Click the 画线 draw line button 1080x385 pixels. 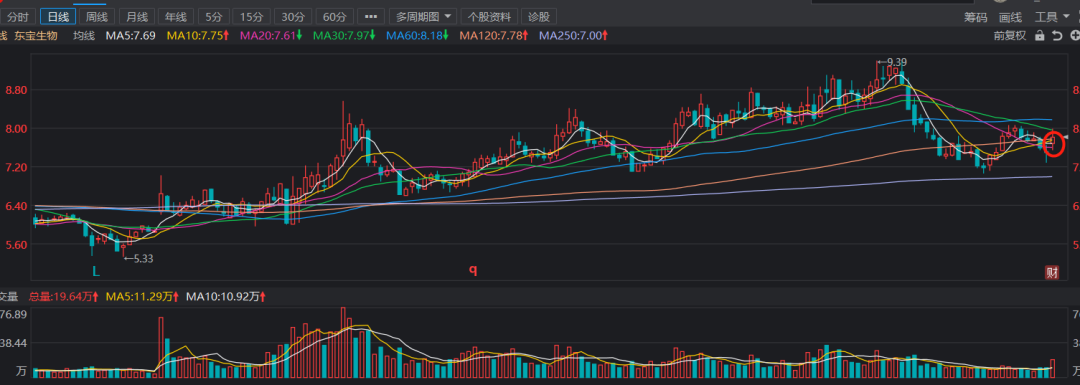(1010, 17)
